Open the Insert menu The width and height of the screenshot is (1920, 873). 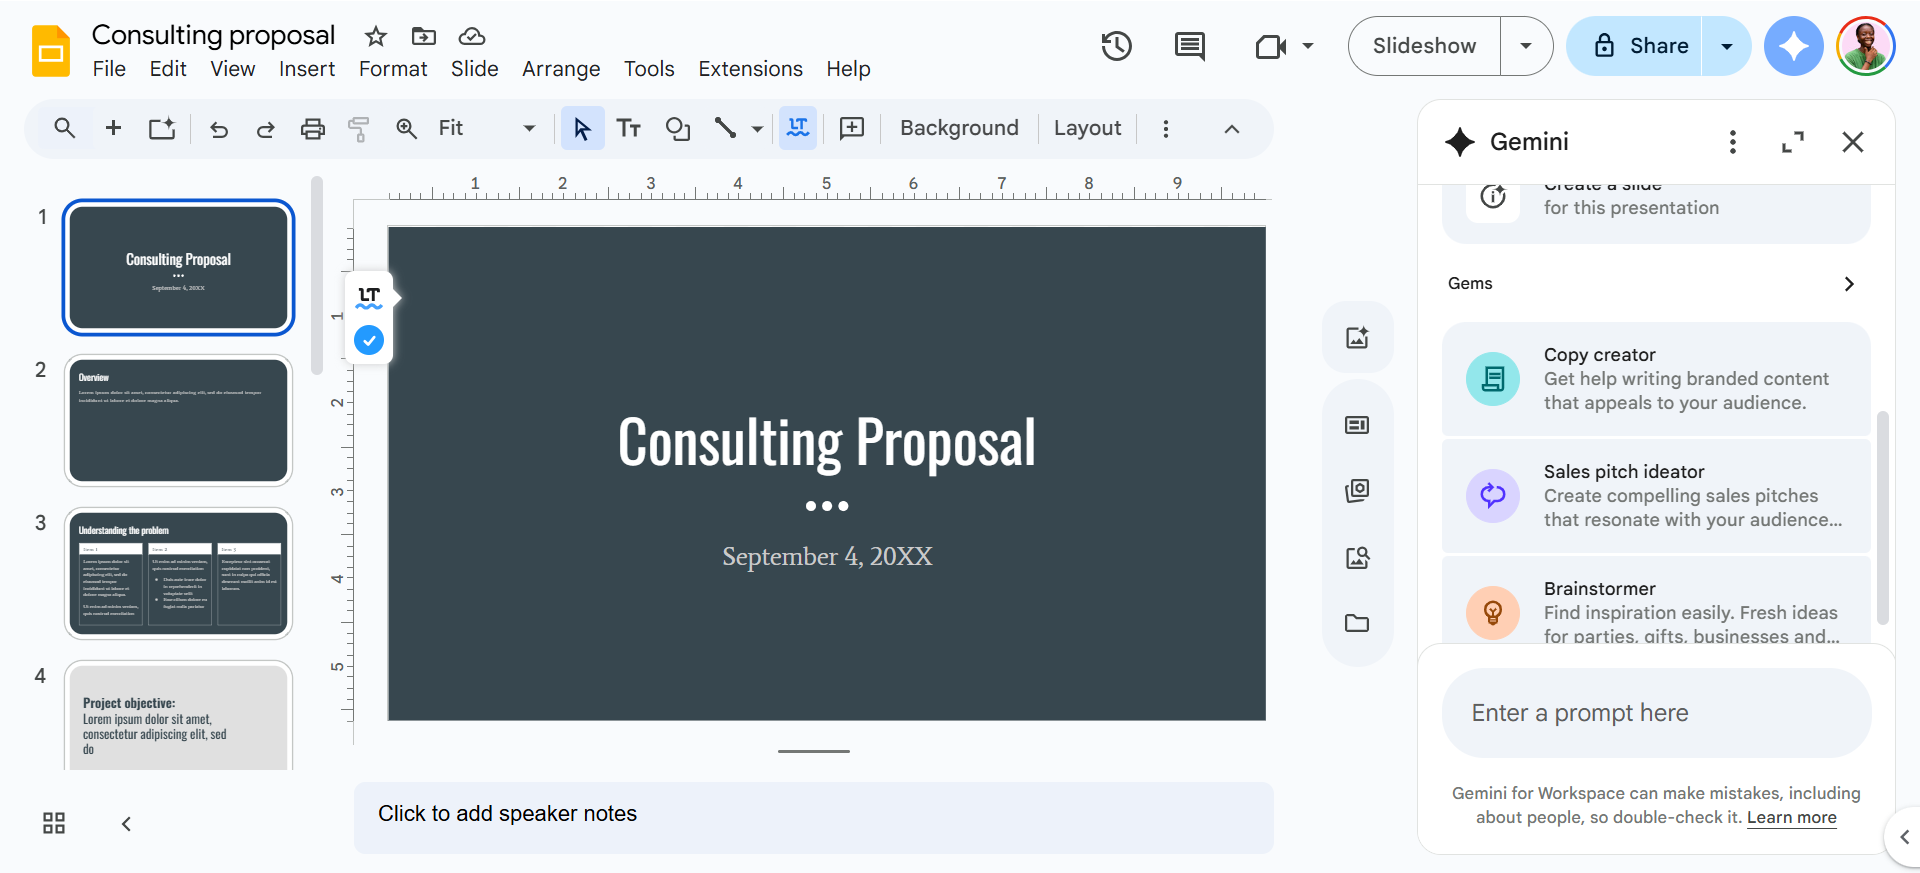click(x=307, y=69)
